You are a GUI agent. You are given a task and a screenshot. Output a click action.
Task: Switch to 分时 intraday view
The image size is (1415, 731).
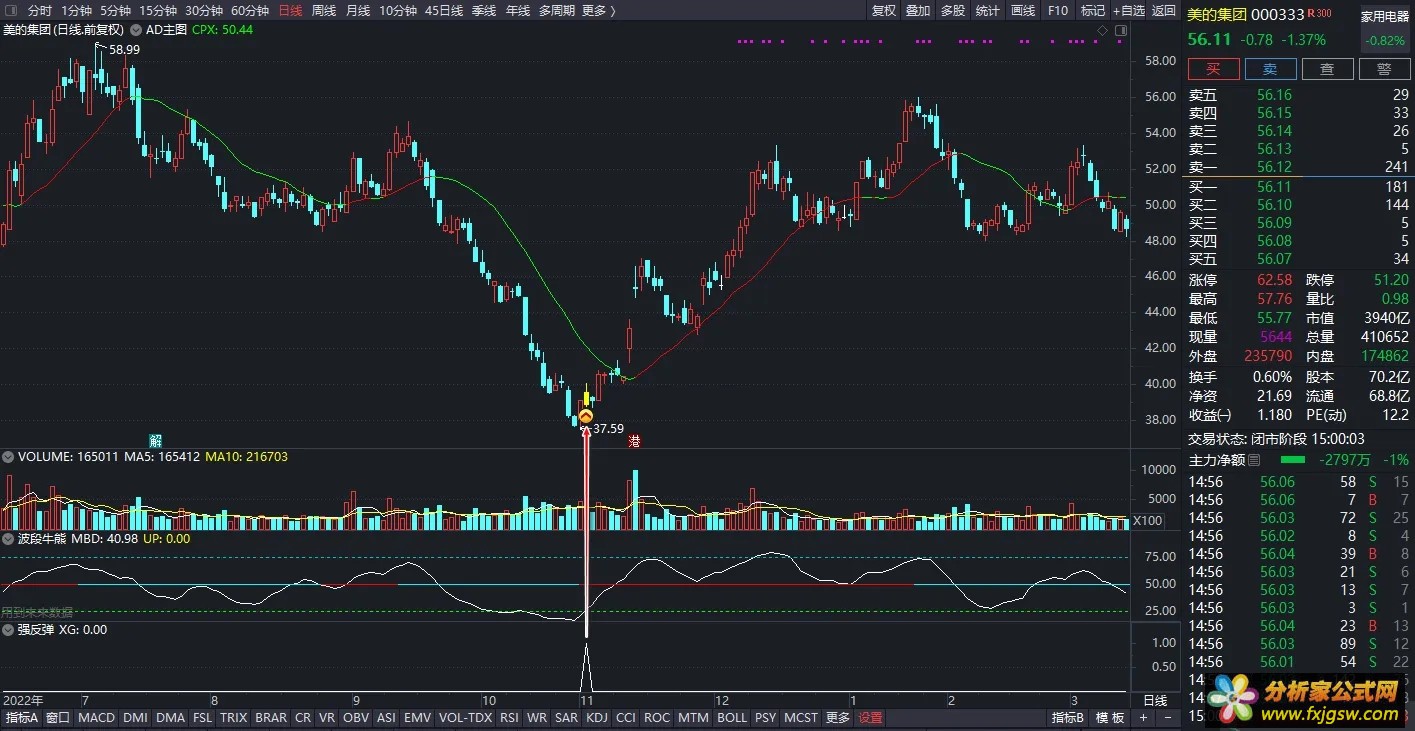(x=39, y=10)
